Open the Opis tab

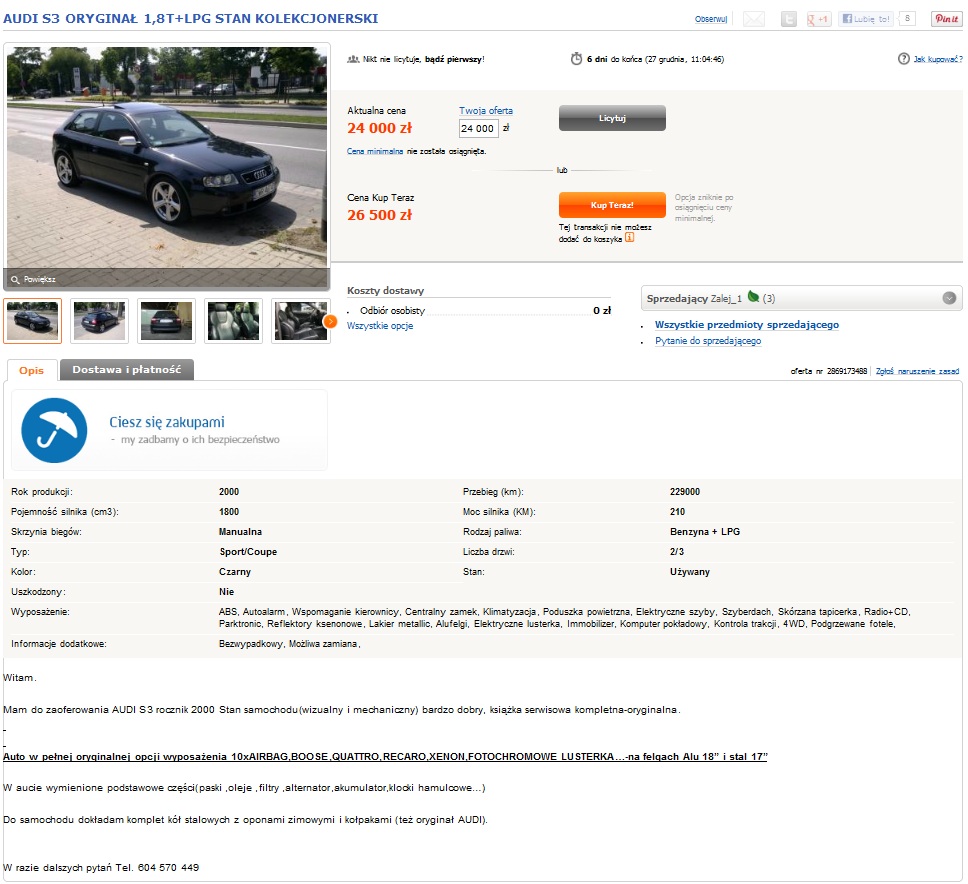point(31,370)
